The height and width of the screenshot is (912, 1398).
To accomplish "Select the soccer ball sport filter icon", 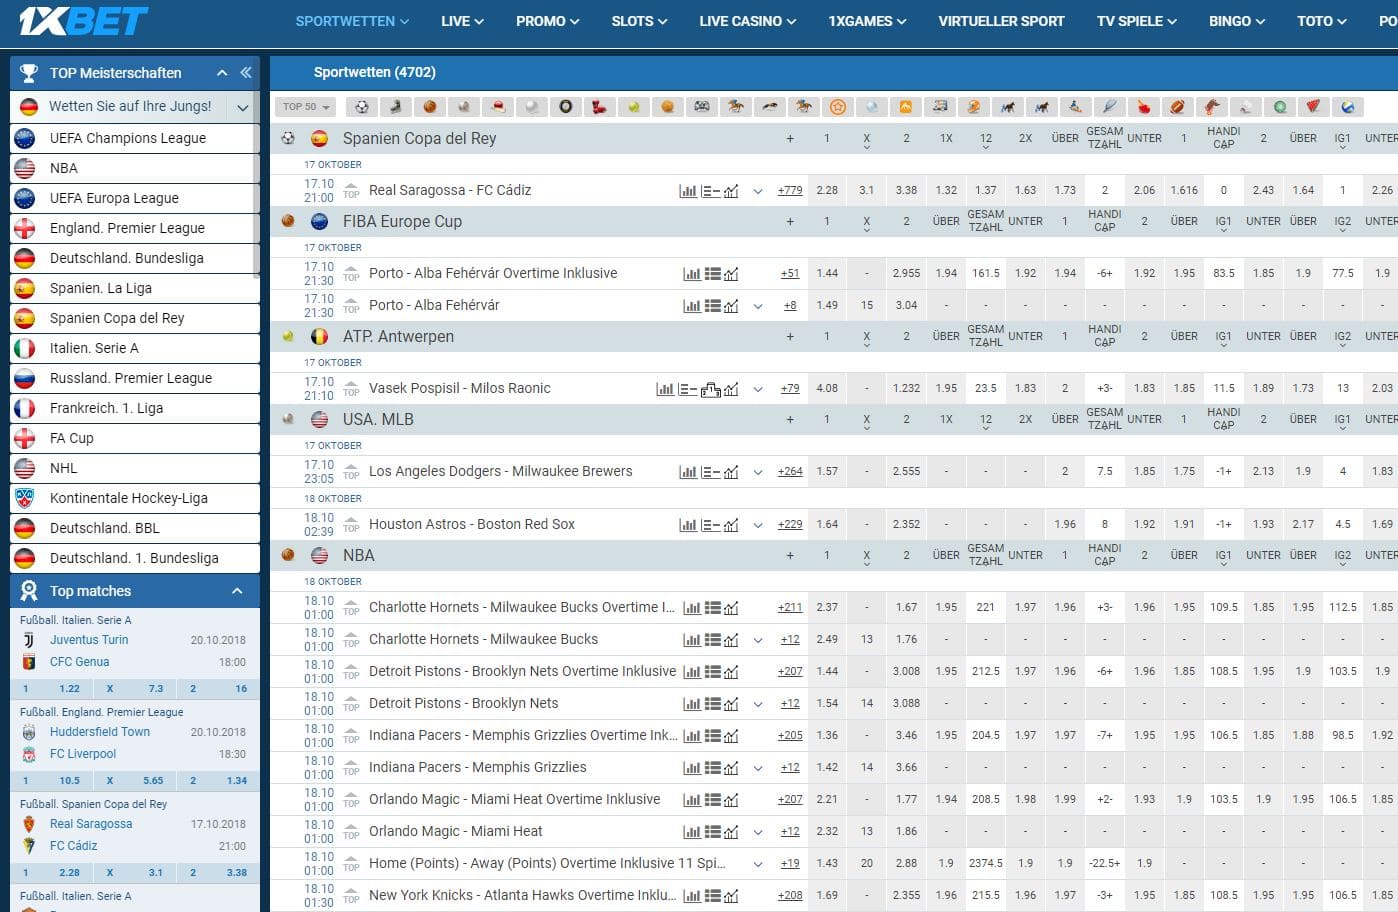I will pyautogui.click(x=362, y=106).
